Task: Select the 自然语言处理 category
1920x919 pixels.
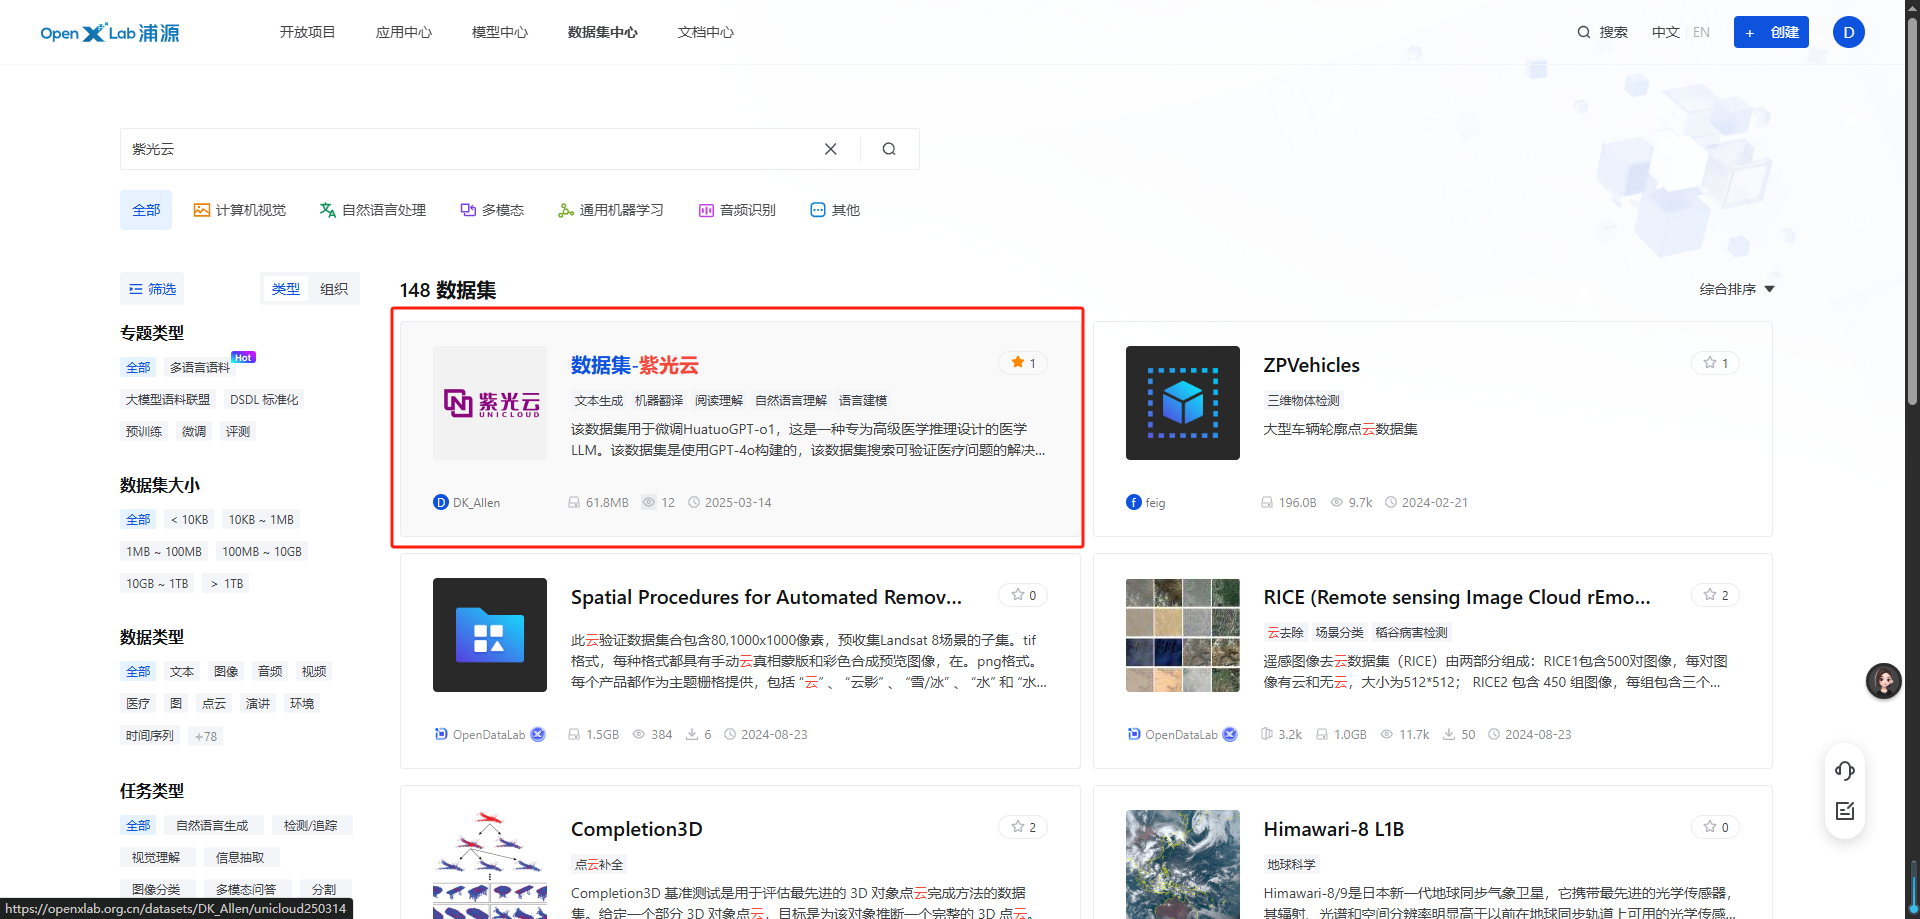Action: (x=372, y=210)
